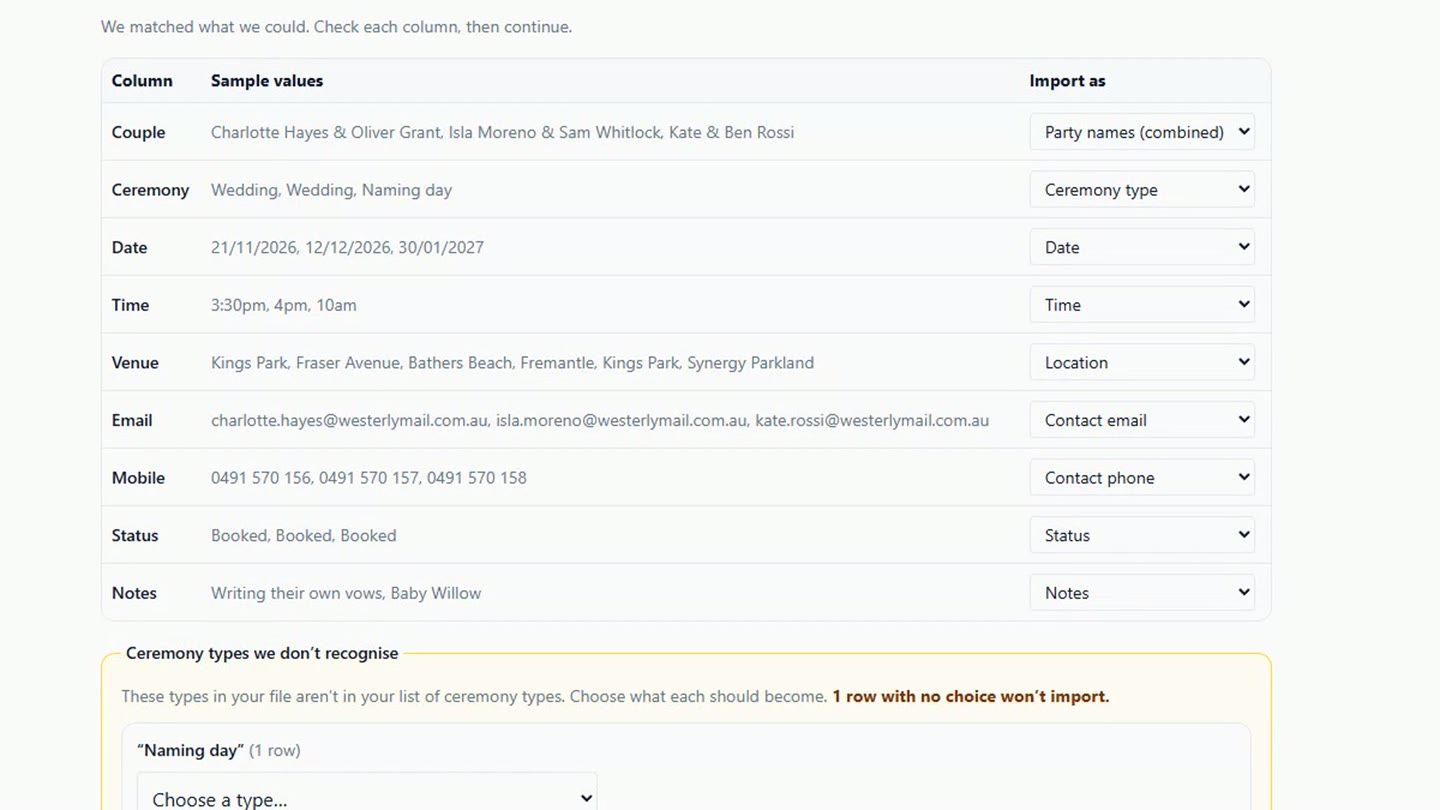
Task: Click email samples starting 'charlotte.hayes@westerlymail.com.au'
Action: [x=600, y=420]
